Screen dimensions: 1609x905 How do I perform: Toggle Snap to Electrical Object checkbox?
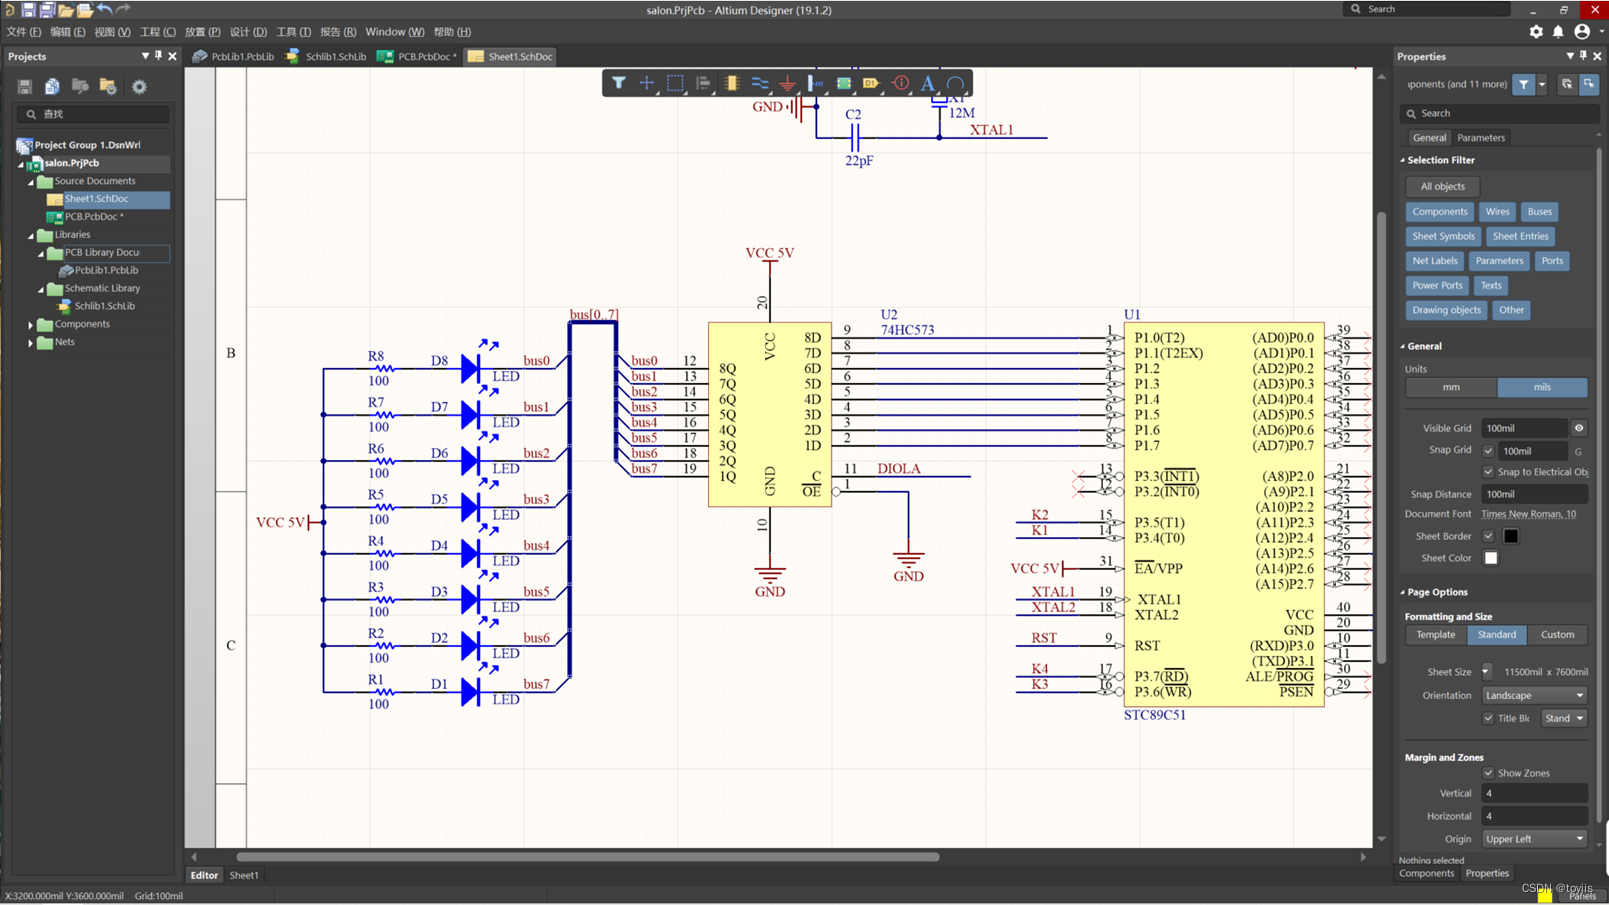[x=1488, y=472]
